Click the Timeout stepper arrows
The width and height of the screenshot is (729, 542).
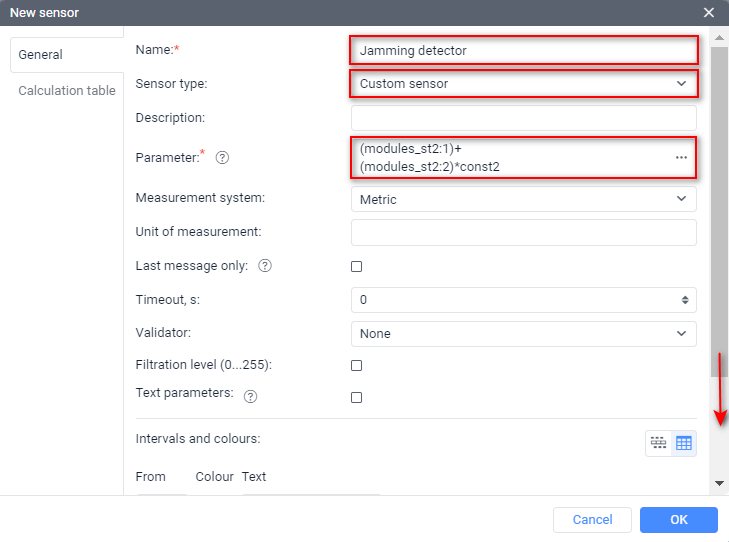coord(685,300)
